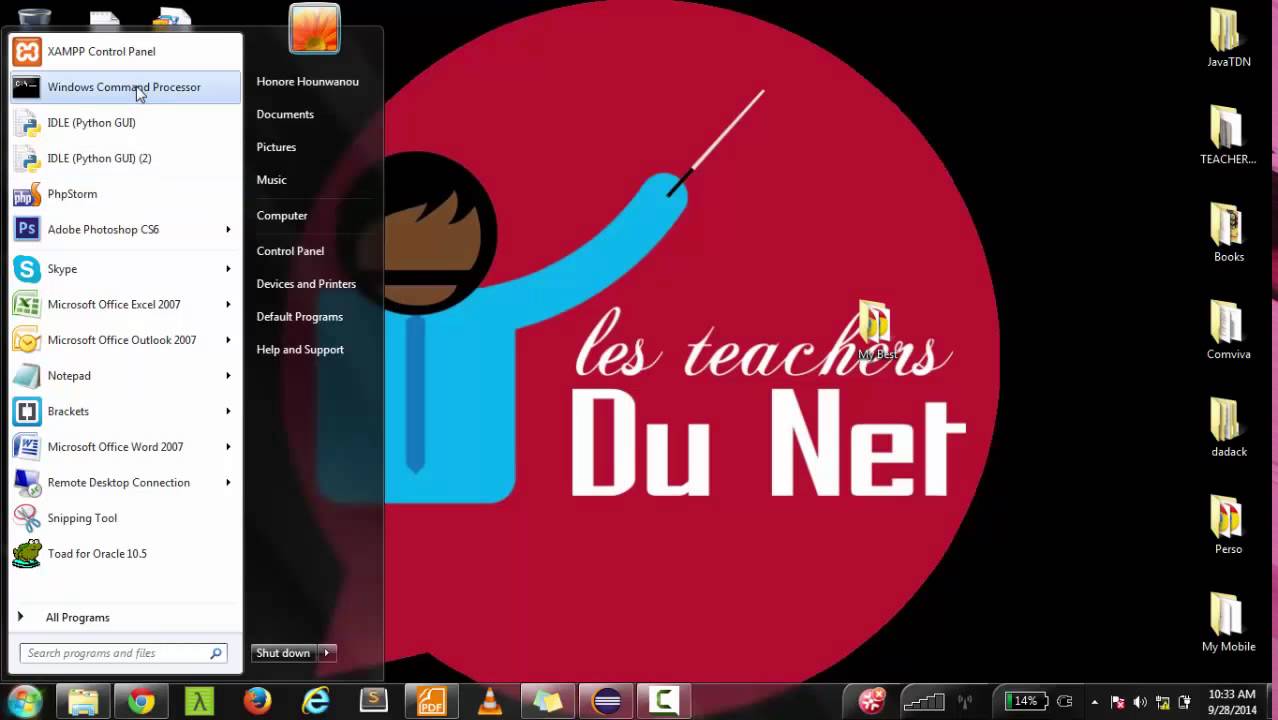Click the battery 14% tray indicator
The width and height of the screenshot is (1278, 720).
1026,701
